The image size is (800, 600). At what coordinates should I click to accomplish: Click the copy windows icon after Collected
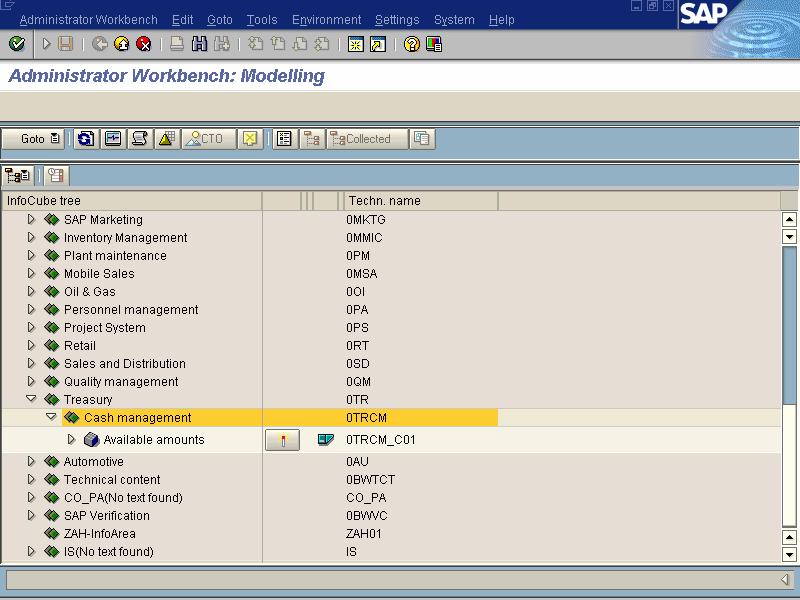coord(422,139)
